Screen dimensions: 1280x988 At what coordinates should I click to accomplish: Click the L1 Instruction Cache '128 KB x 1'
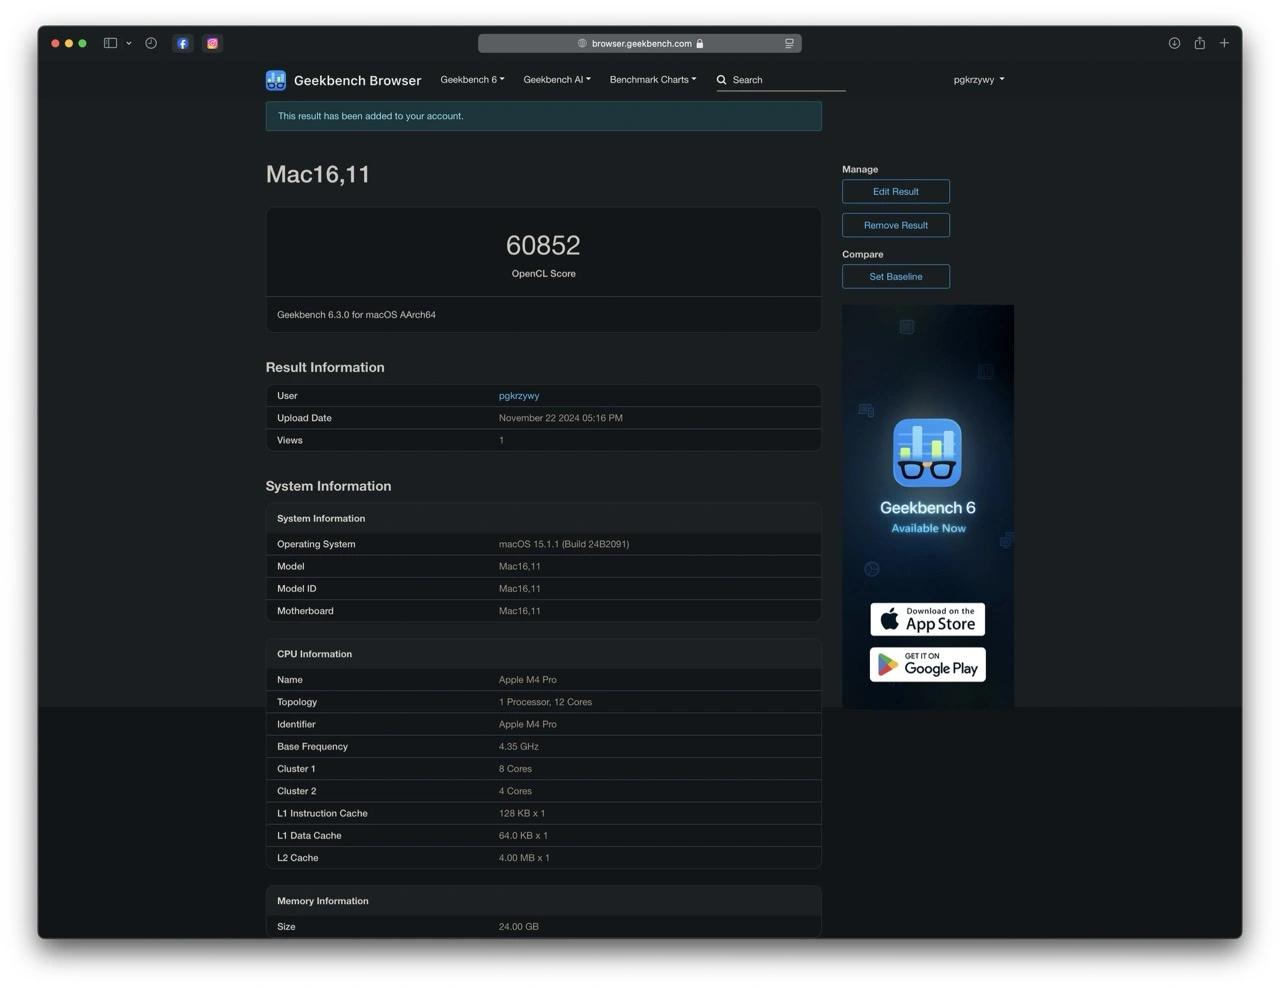pos(522,814)
